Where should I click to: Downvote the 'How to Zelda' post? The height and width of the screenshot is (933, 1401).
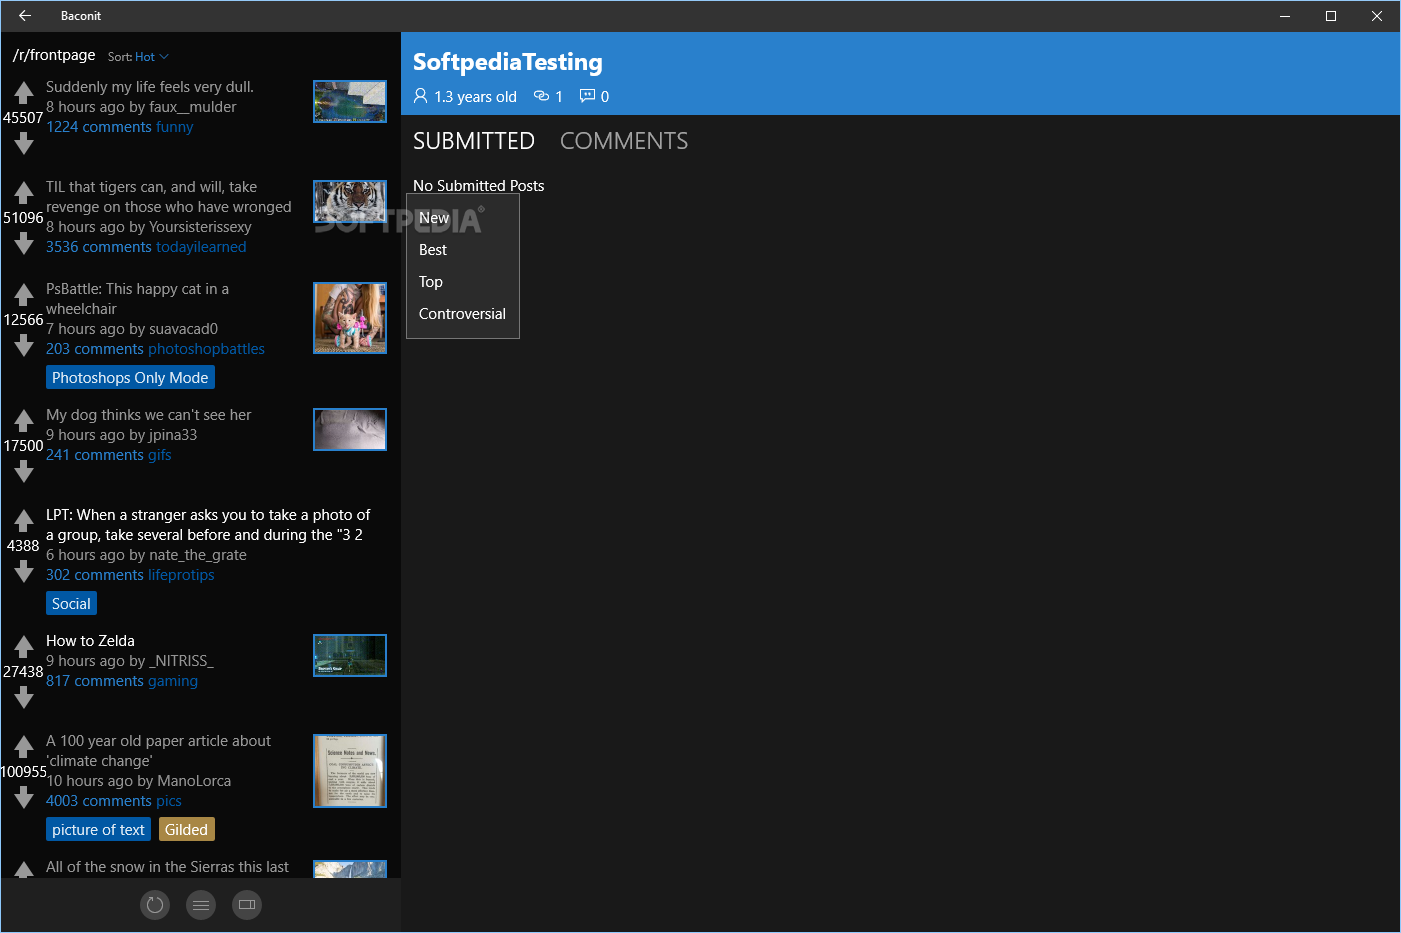[x=24, y=698]
